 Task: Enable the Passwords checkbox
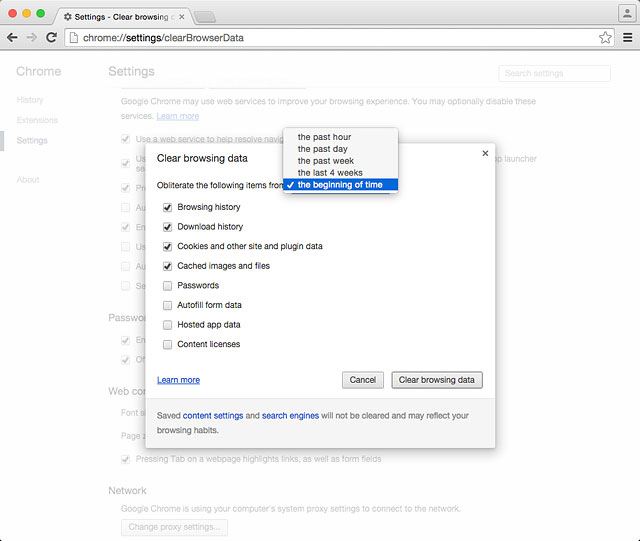click(167, 286)
